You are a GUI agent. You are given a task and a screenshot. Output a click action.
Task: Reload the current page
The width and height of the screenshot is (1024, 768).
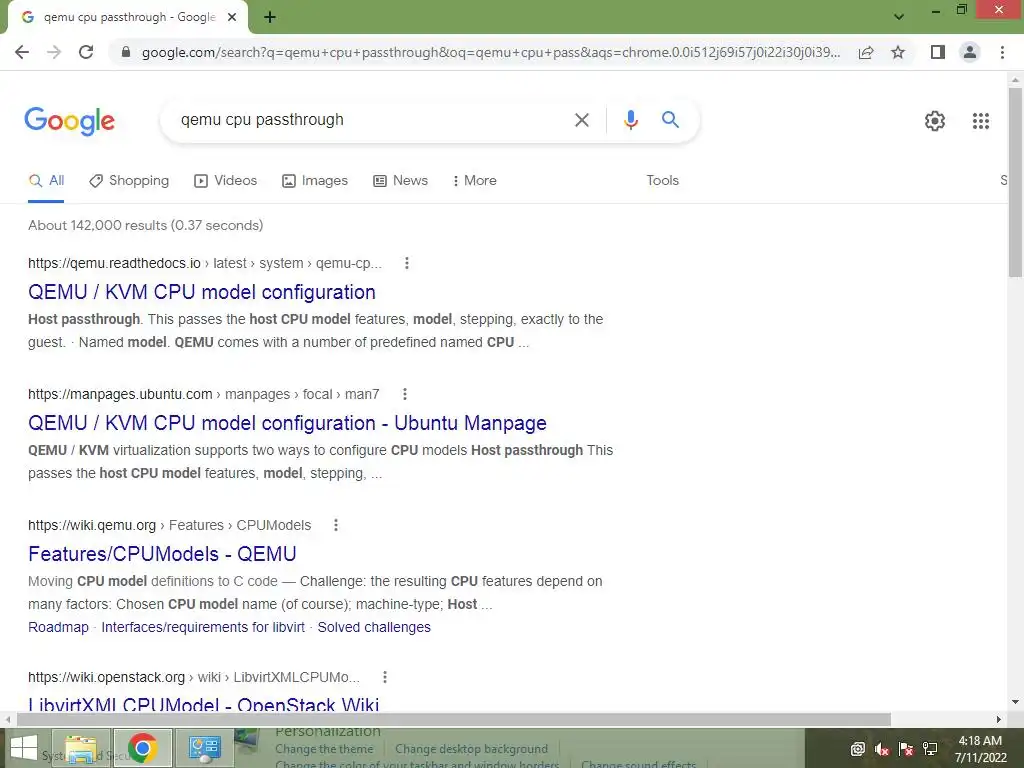[x=86, y=52]
